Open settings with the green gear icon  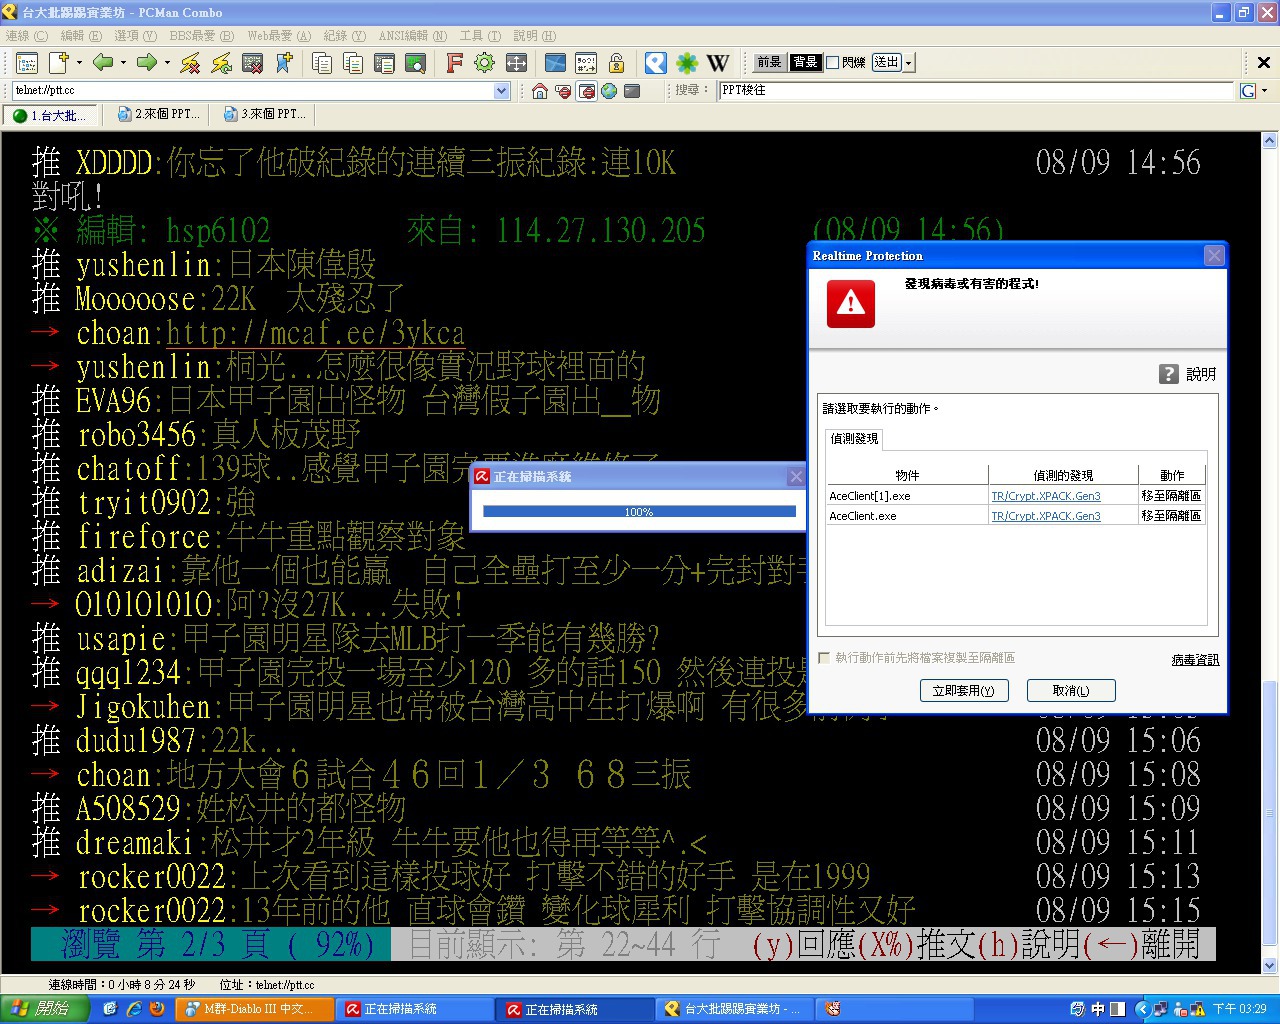485,63
